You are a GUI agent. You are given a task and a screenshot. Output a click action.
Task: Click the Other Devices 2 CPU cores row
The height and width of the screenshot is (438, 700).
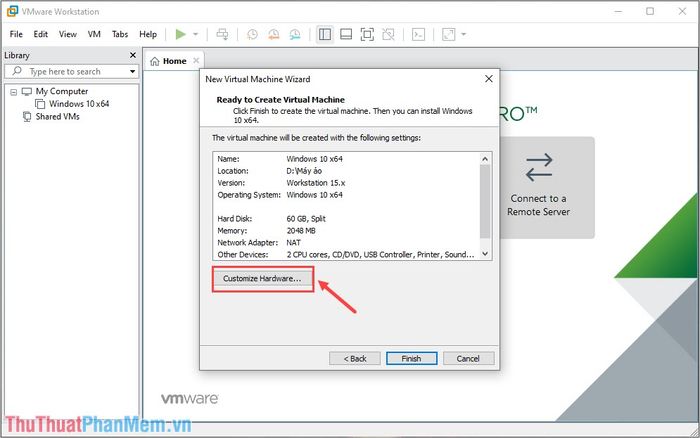(346, 254)
